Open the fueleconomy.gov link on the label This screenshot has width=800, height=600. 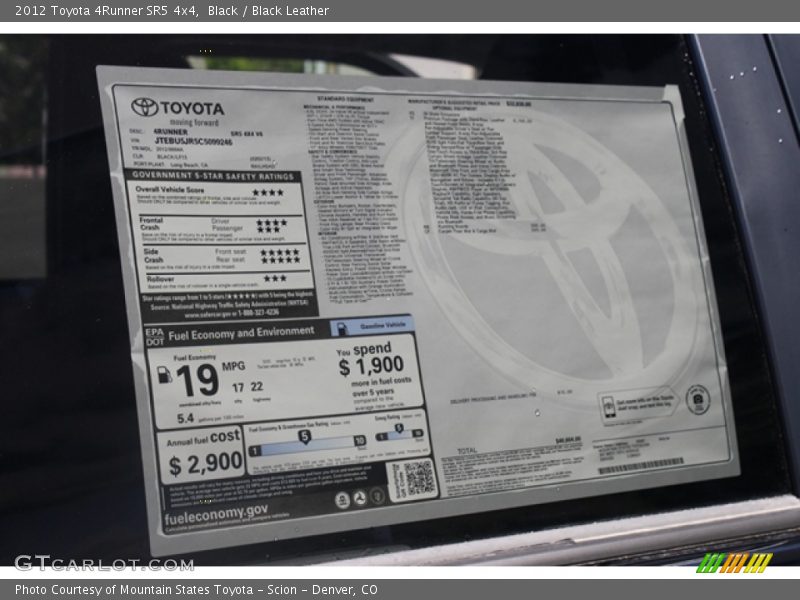click(x=216, y=513)
